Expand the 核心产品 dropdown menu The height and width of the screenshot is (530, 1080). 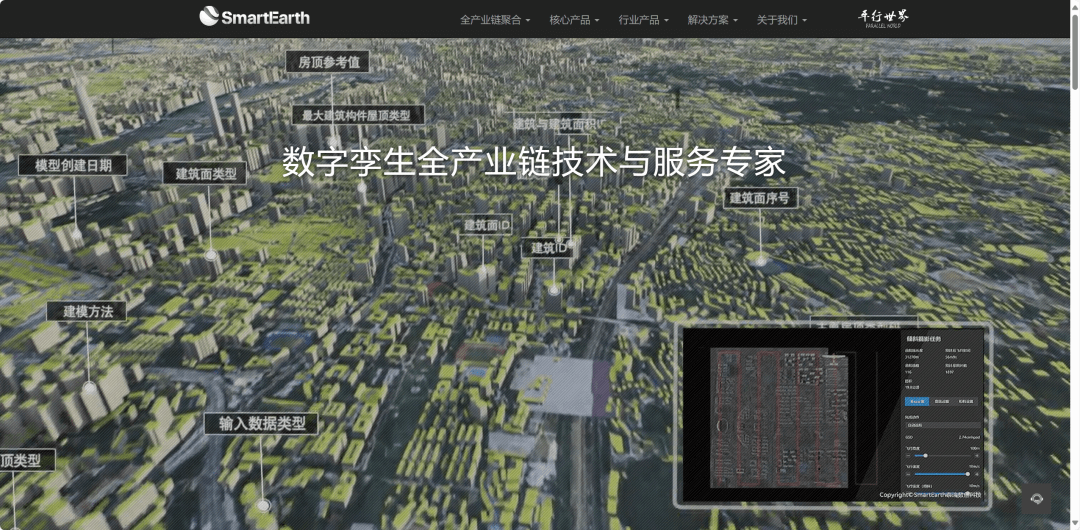coord(574,20)
